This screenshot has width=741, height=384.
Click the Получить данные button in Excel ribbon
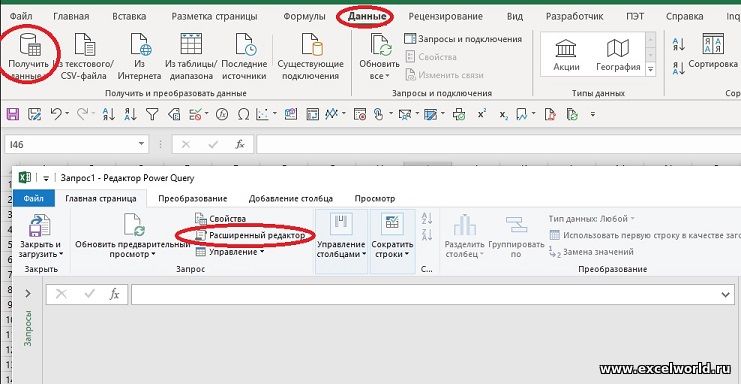point(28,57)
